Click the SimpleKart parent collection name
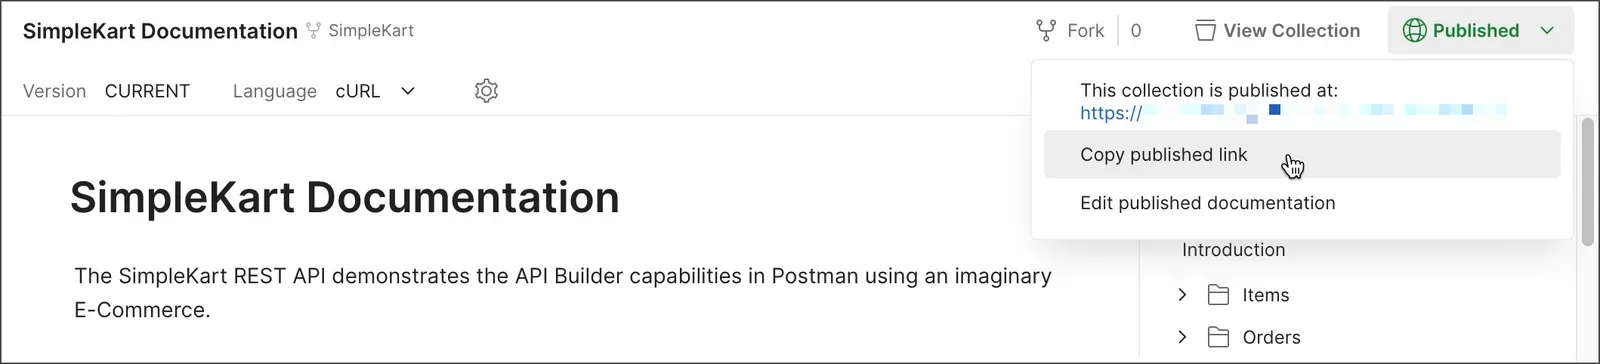 371,31
